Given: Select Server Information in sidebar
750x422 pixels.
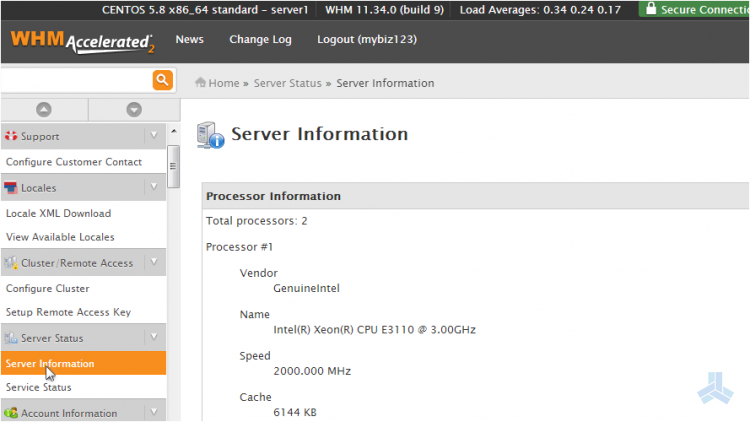Looking at the screenshot, I should point(83,363).
